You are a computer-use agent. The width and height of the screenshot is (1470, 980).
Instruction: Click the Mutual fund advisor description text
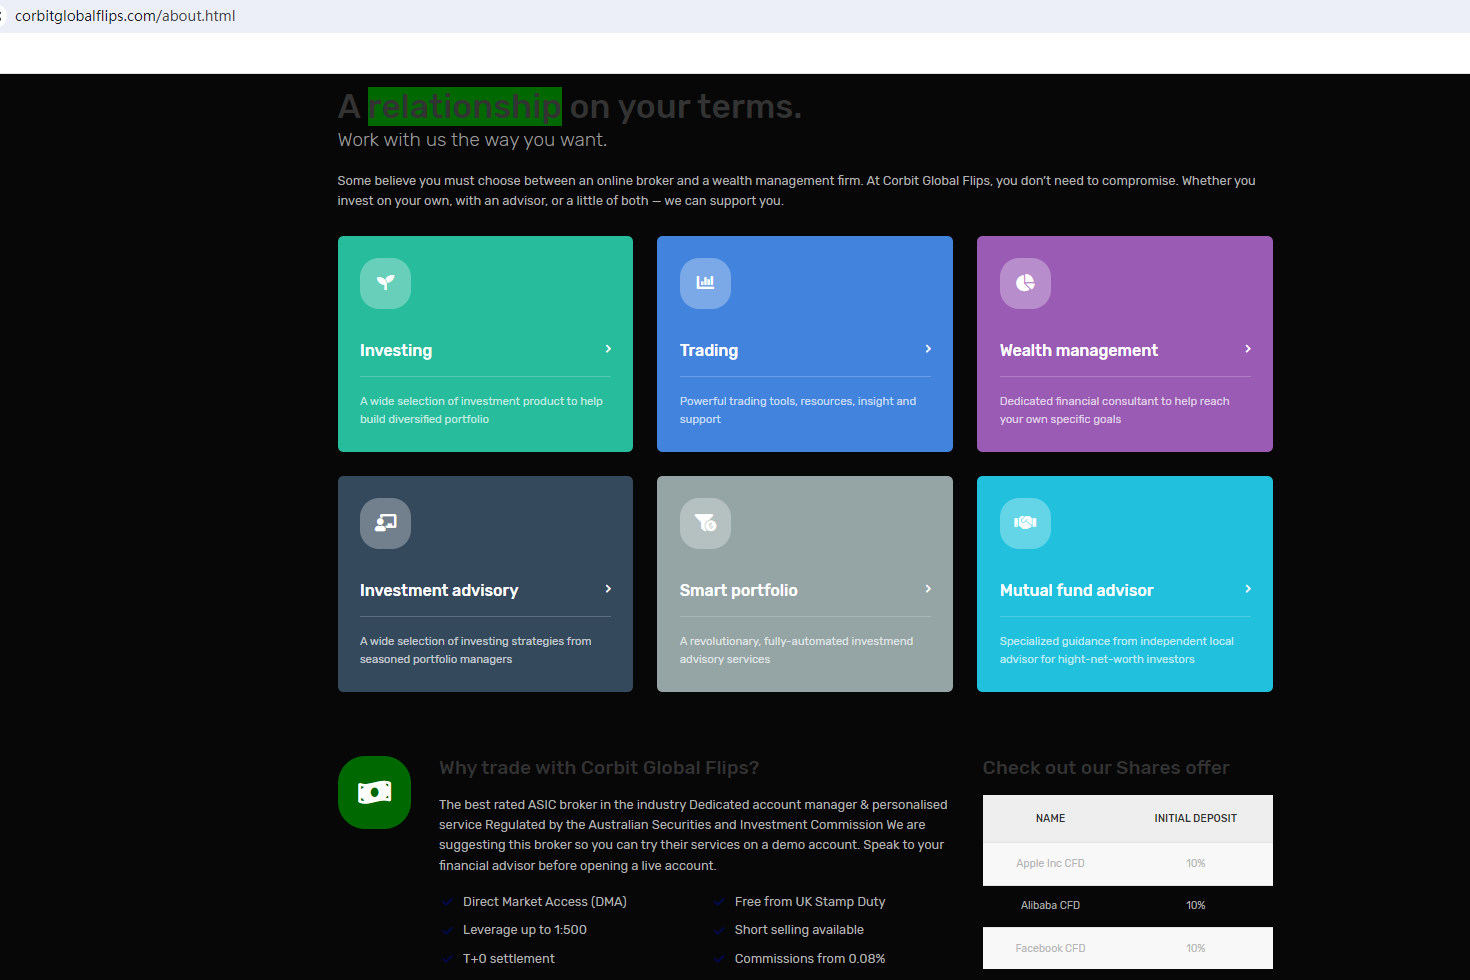click(1117, 650)
